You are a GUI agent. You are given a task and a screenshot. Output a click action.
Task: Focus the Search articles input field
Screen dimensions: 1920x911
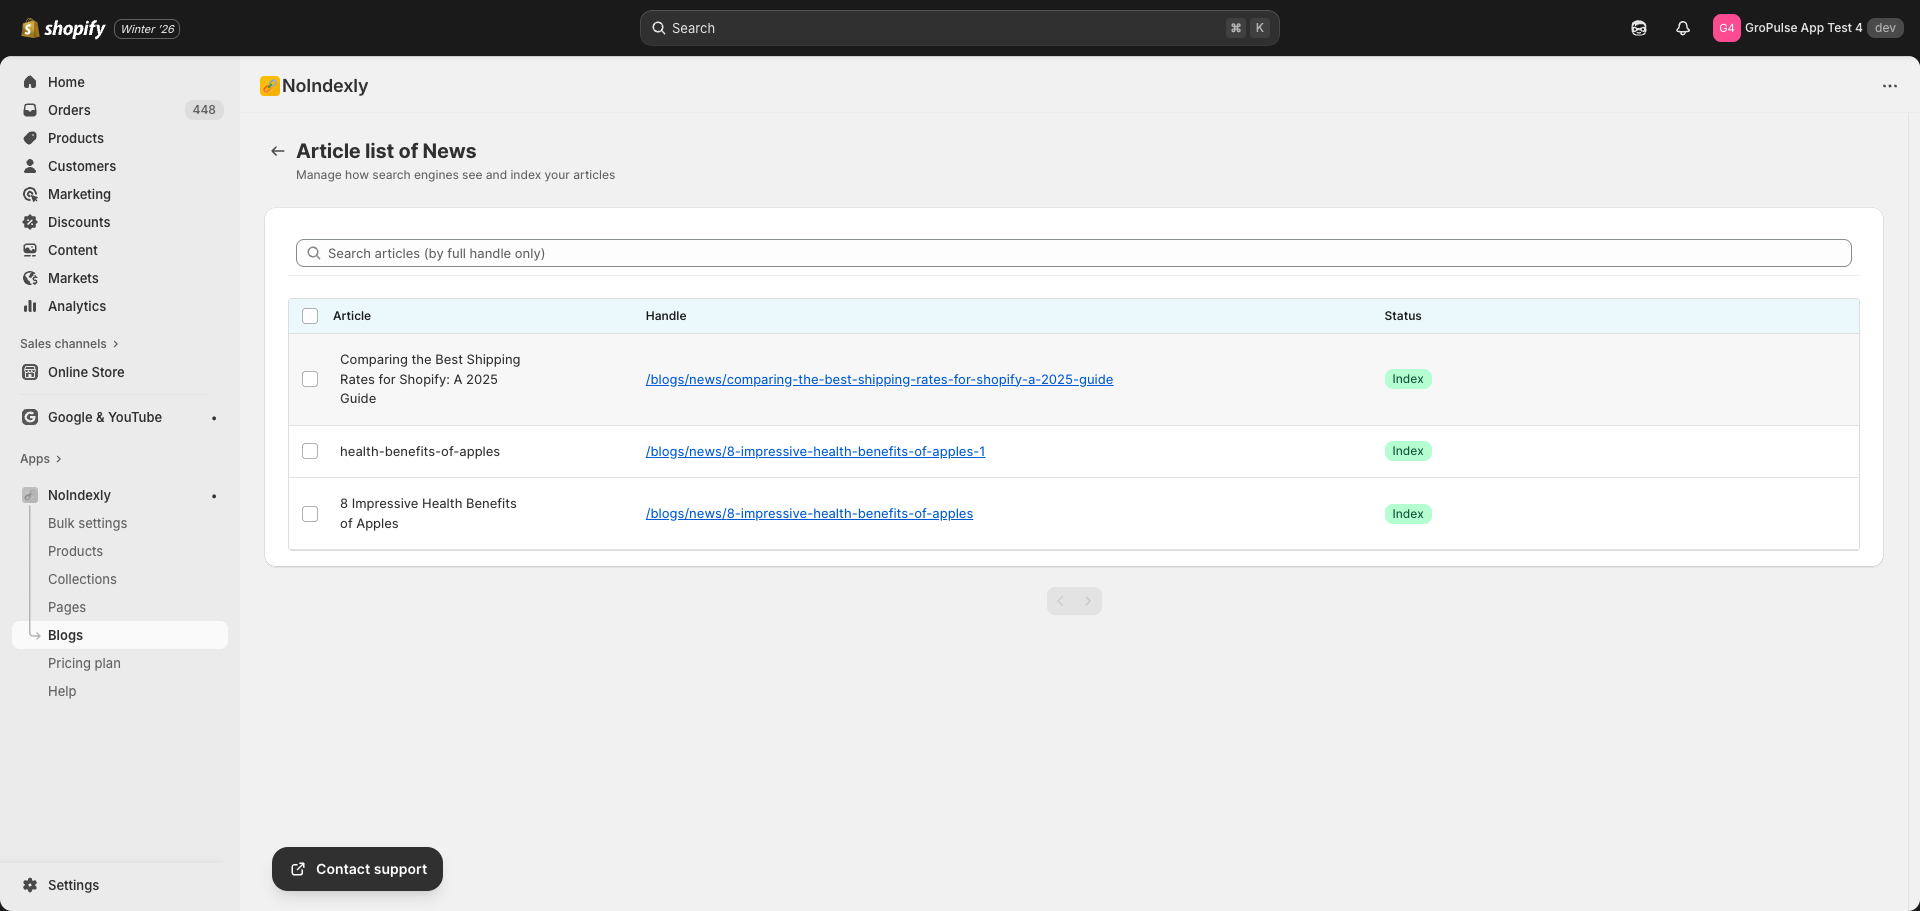coord(1074,253)
